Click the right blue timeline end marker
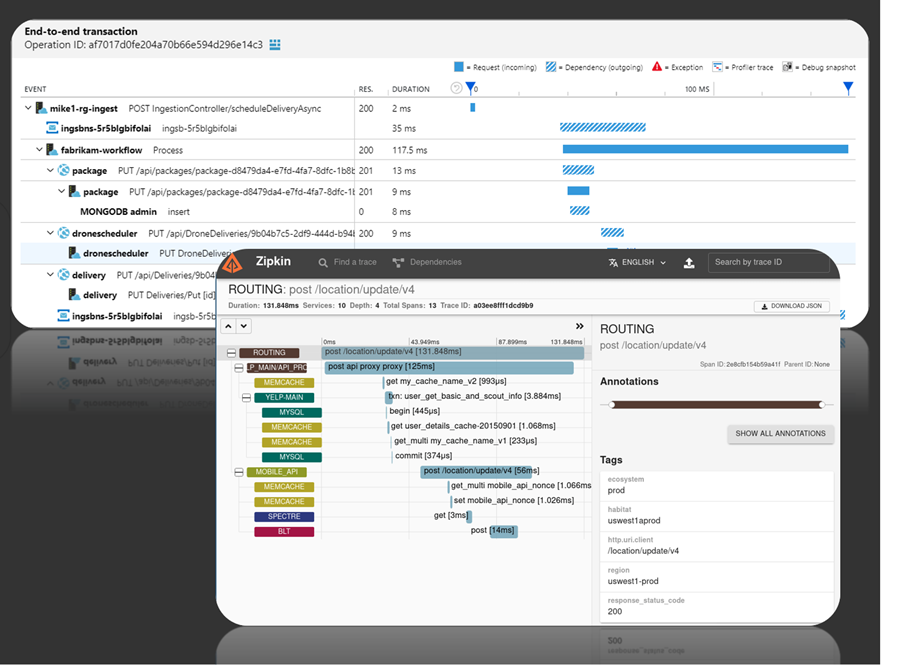 [848, 88]
